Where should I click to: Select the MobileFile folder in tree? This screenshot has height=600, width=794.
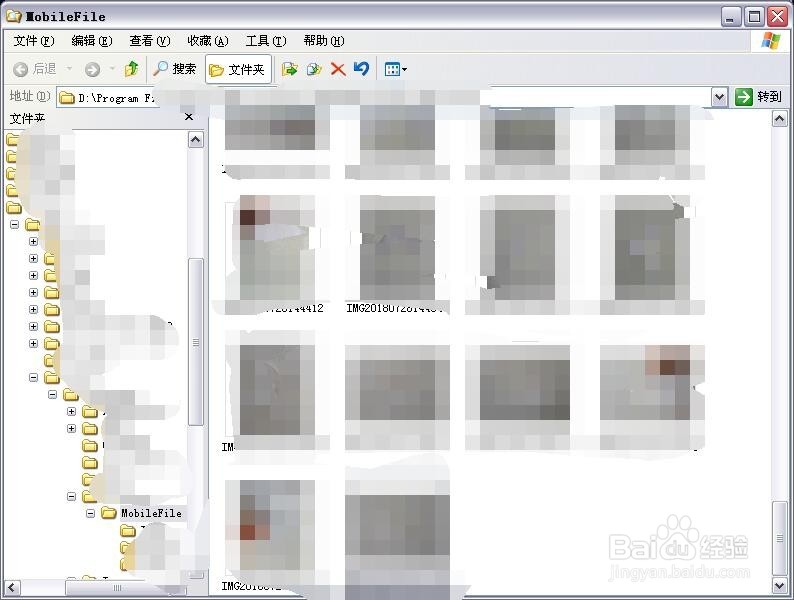151,513
